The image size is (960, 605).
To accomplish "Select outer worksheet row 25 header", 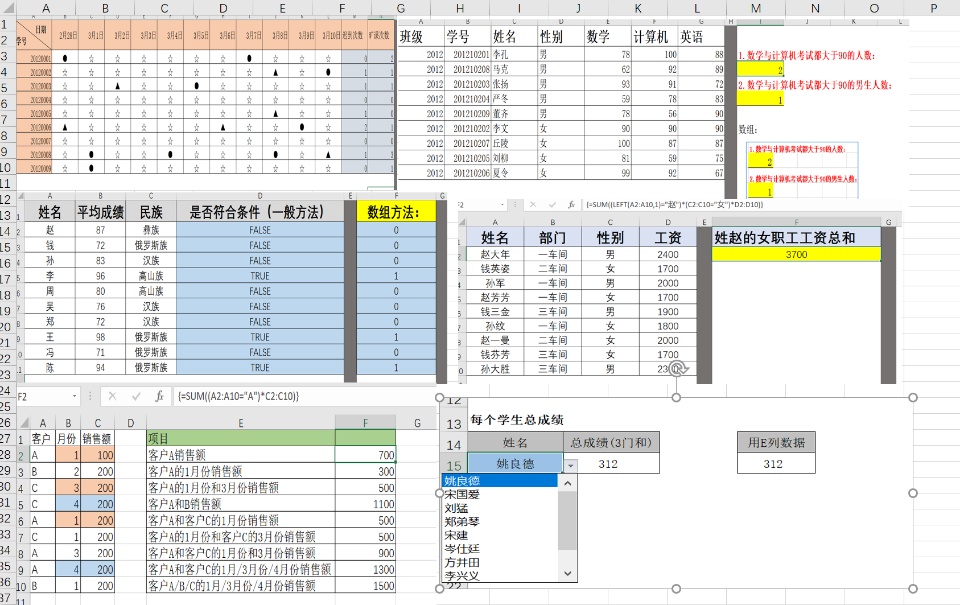I will tap(6, 407).
